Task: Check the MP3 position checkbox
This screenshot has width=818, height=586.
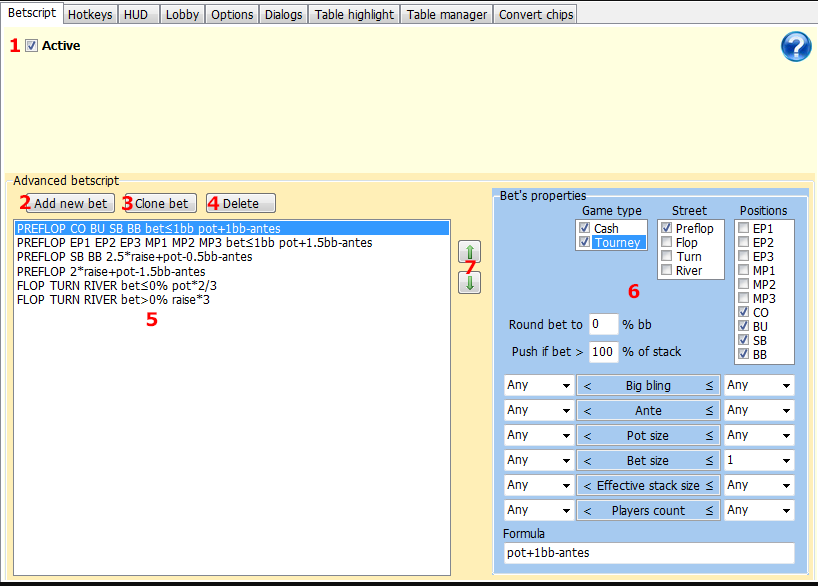Action: 744,298
